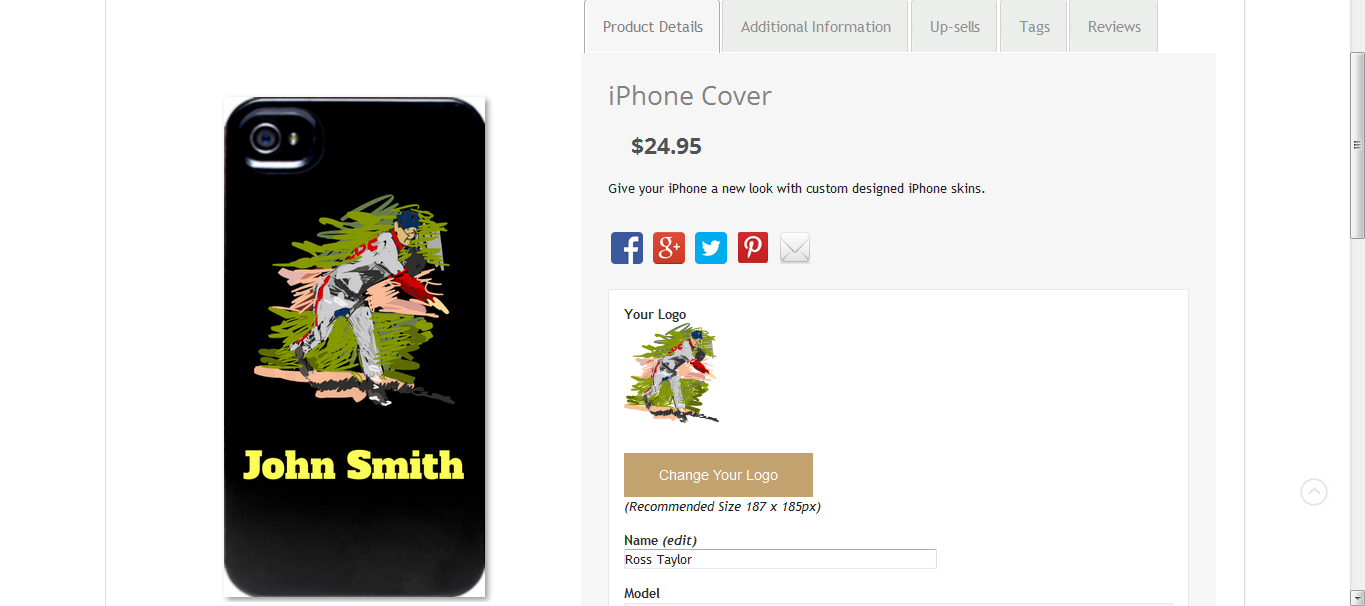This screenshot has width=1365, height=606.
Task: Share the product on Facebook
Action: [x=627, y=248]
